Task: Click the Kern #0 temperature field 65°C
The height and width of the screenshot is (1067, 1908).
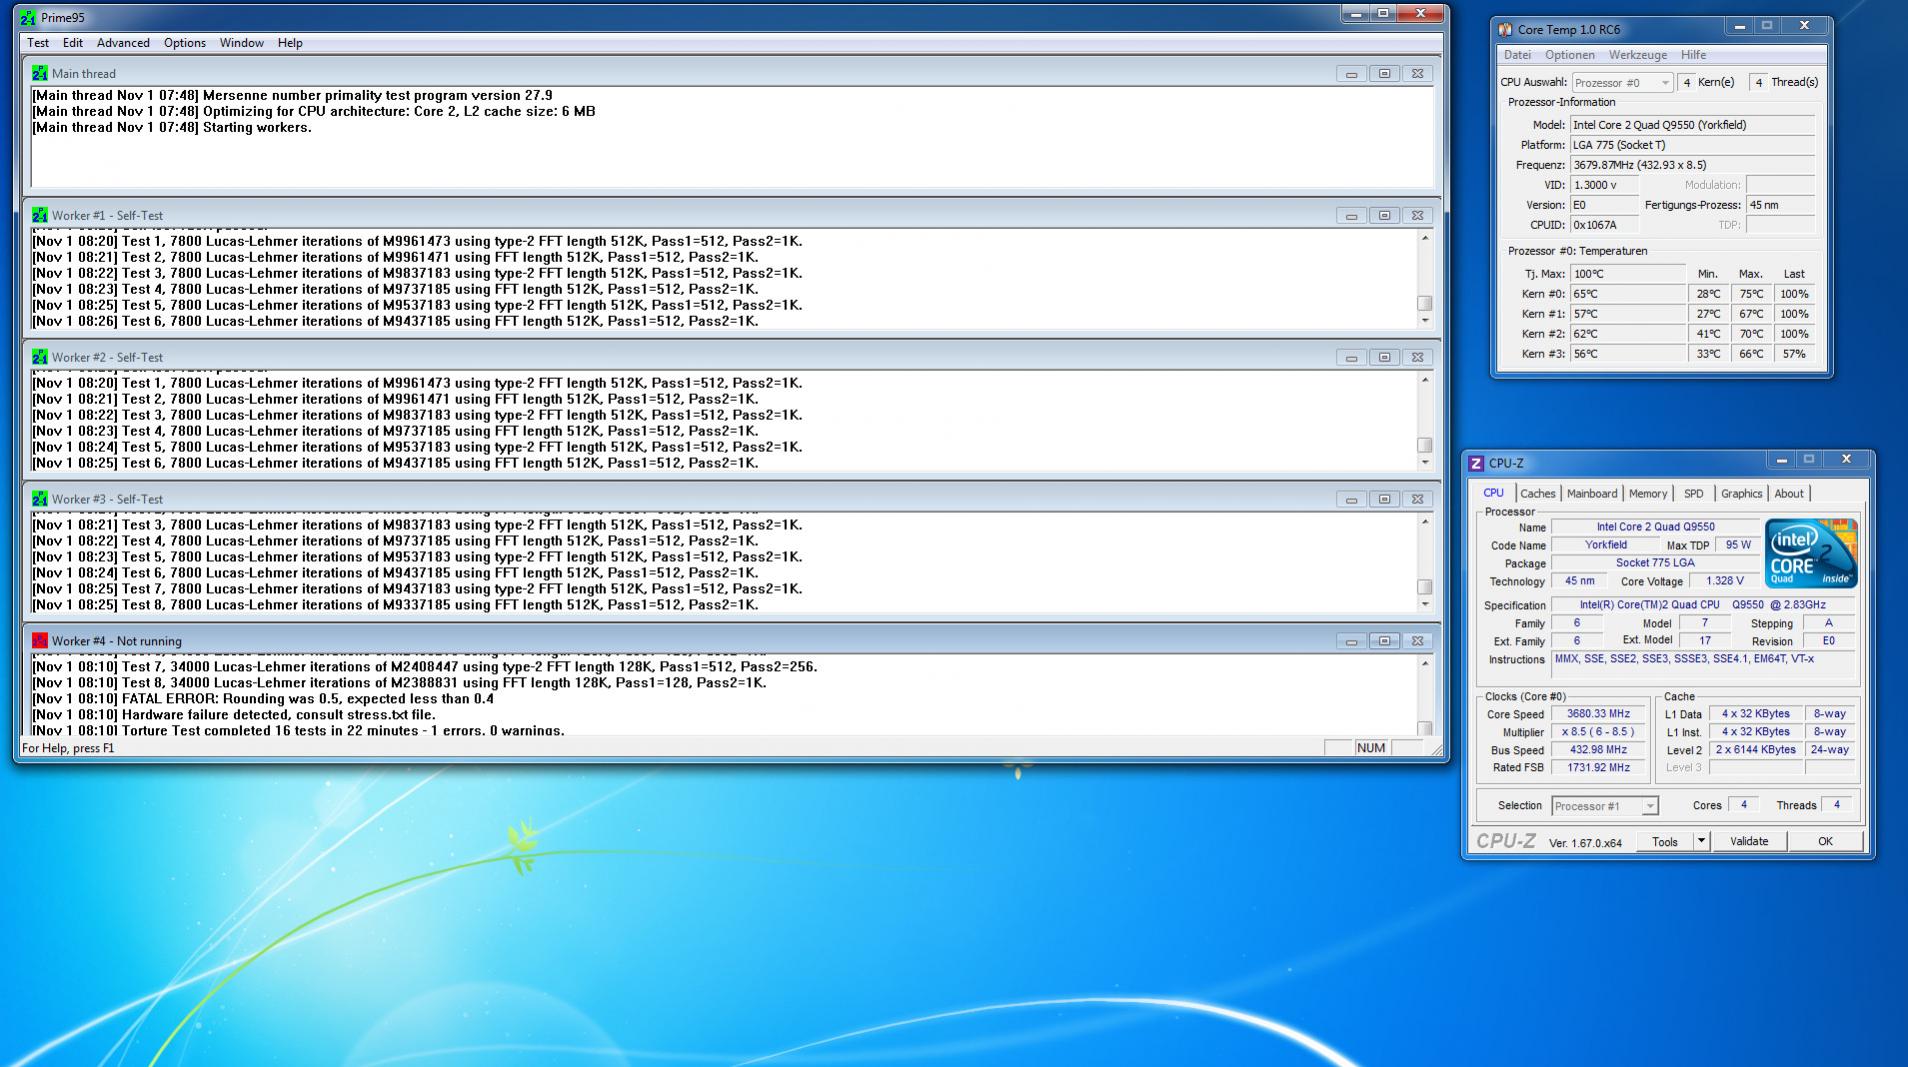Action: click(1629, 294)
